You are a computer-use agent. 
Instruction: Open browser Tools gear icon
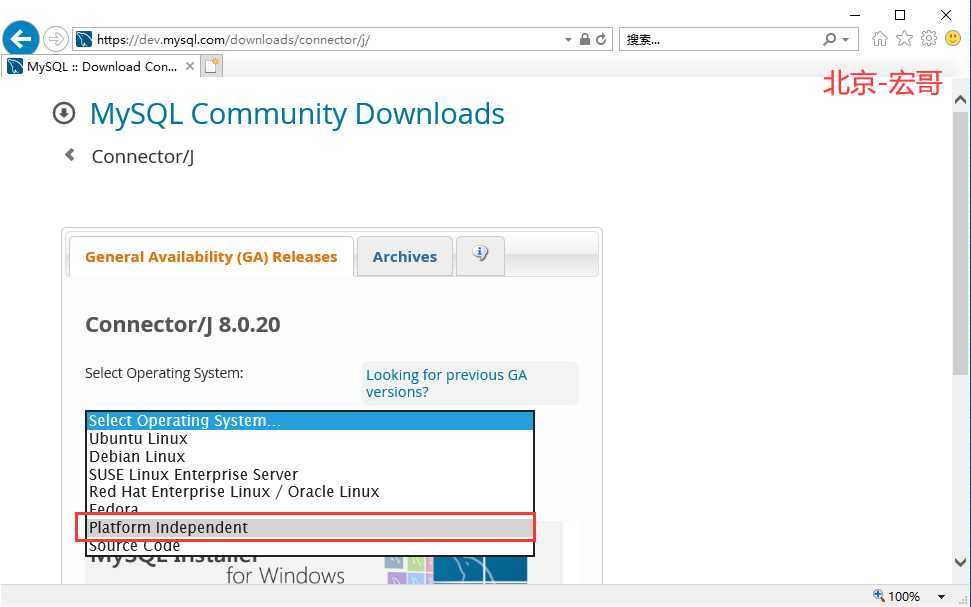coord(929,39)
